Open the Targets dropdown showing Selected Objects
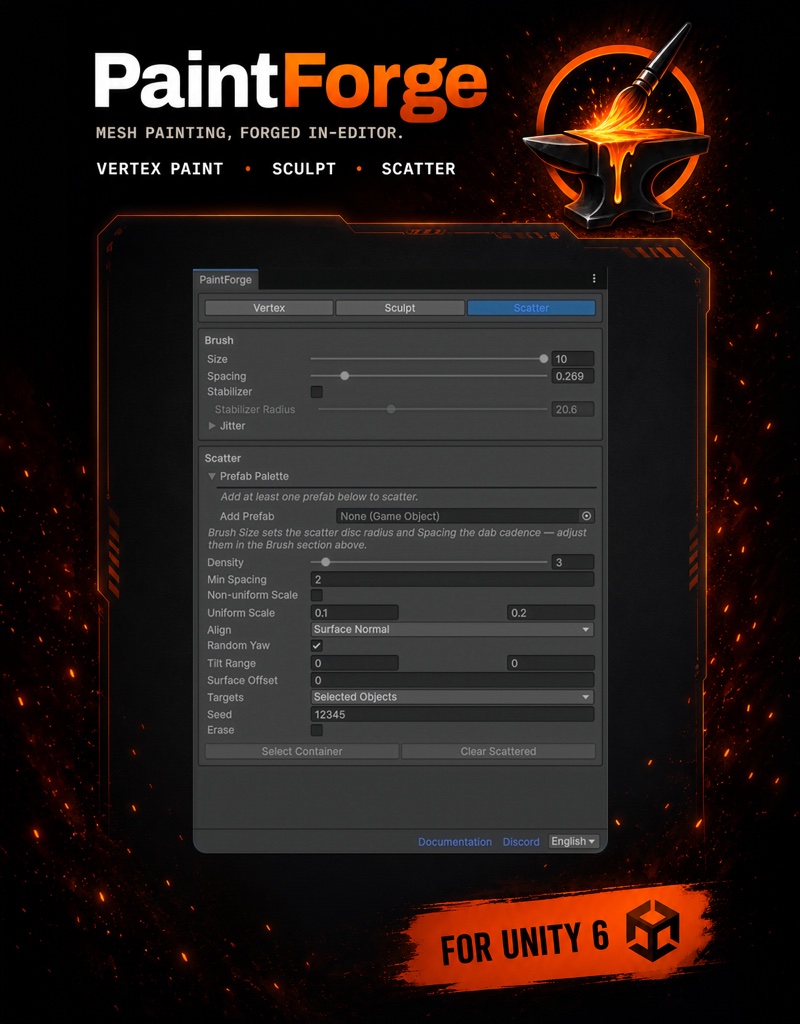 (x=452, y=697)
